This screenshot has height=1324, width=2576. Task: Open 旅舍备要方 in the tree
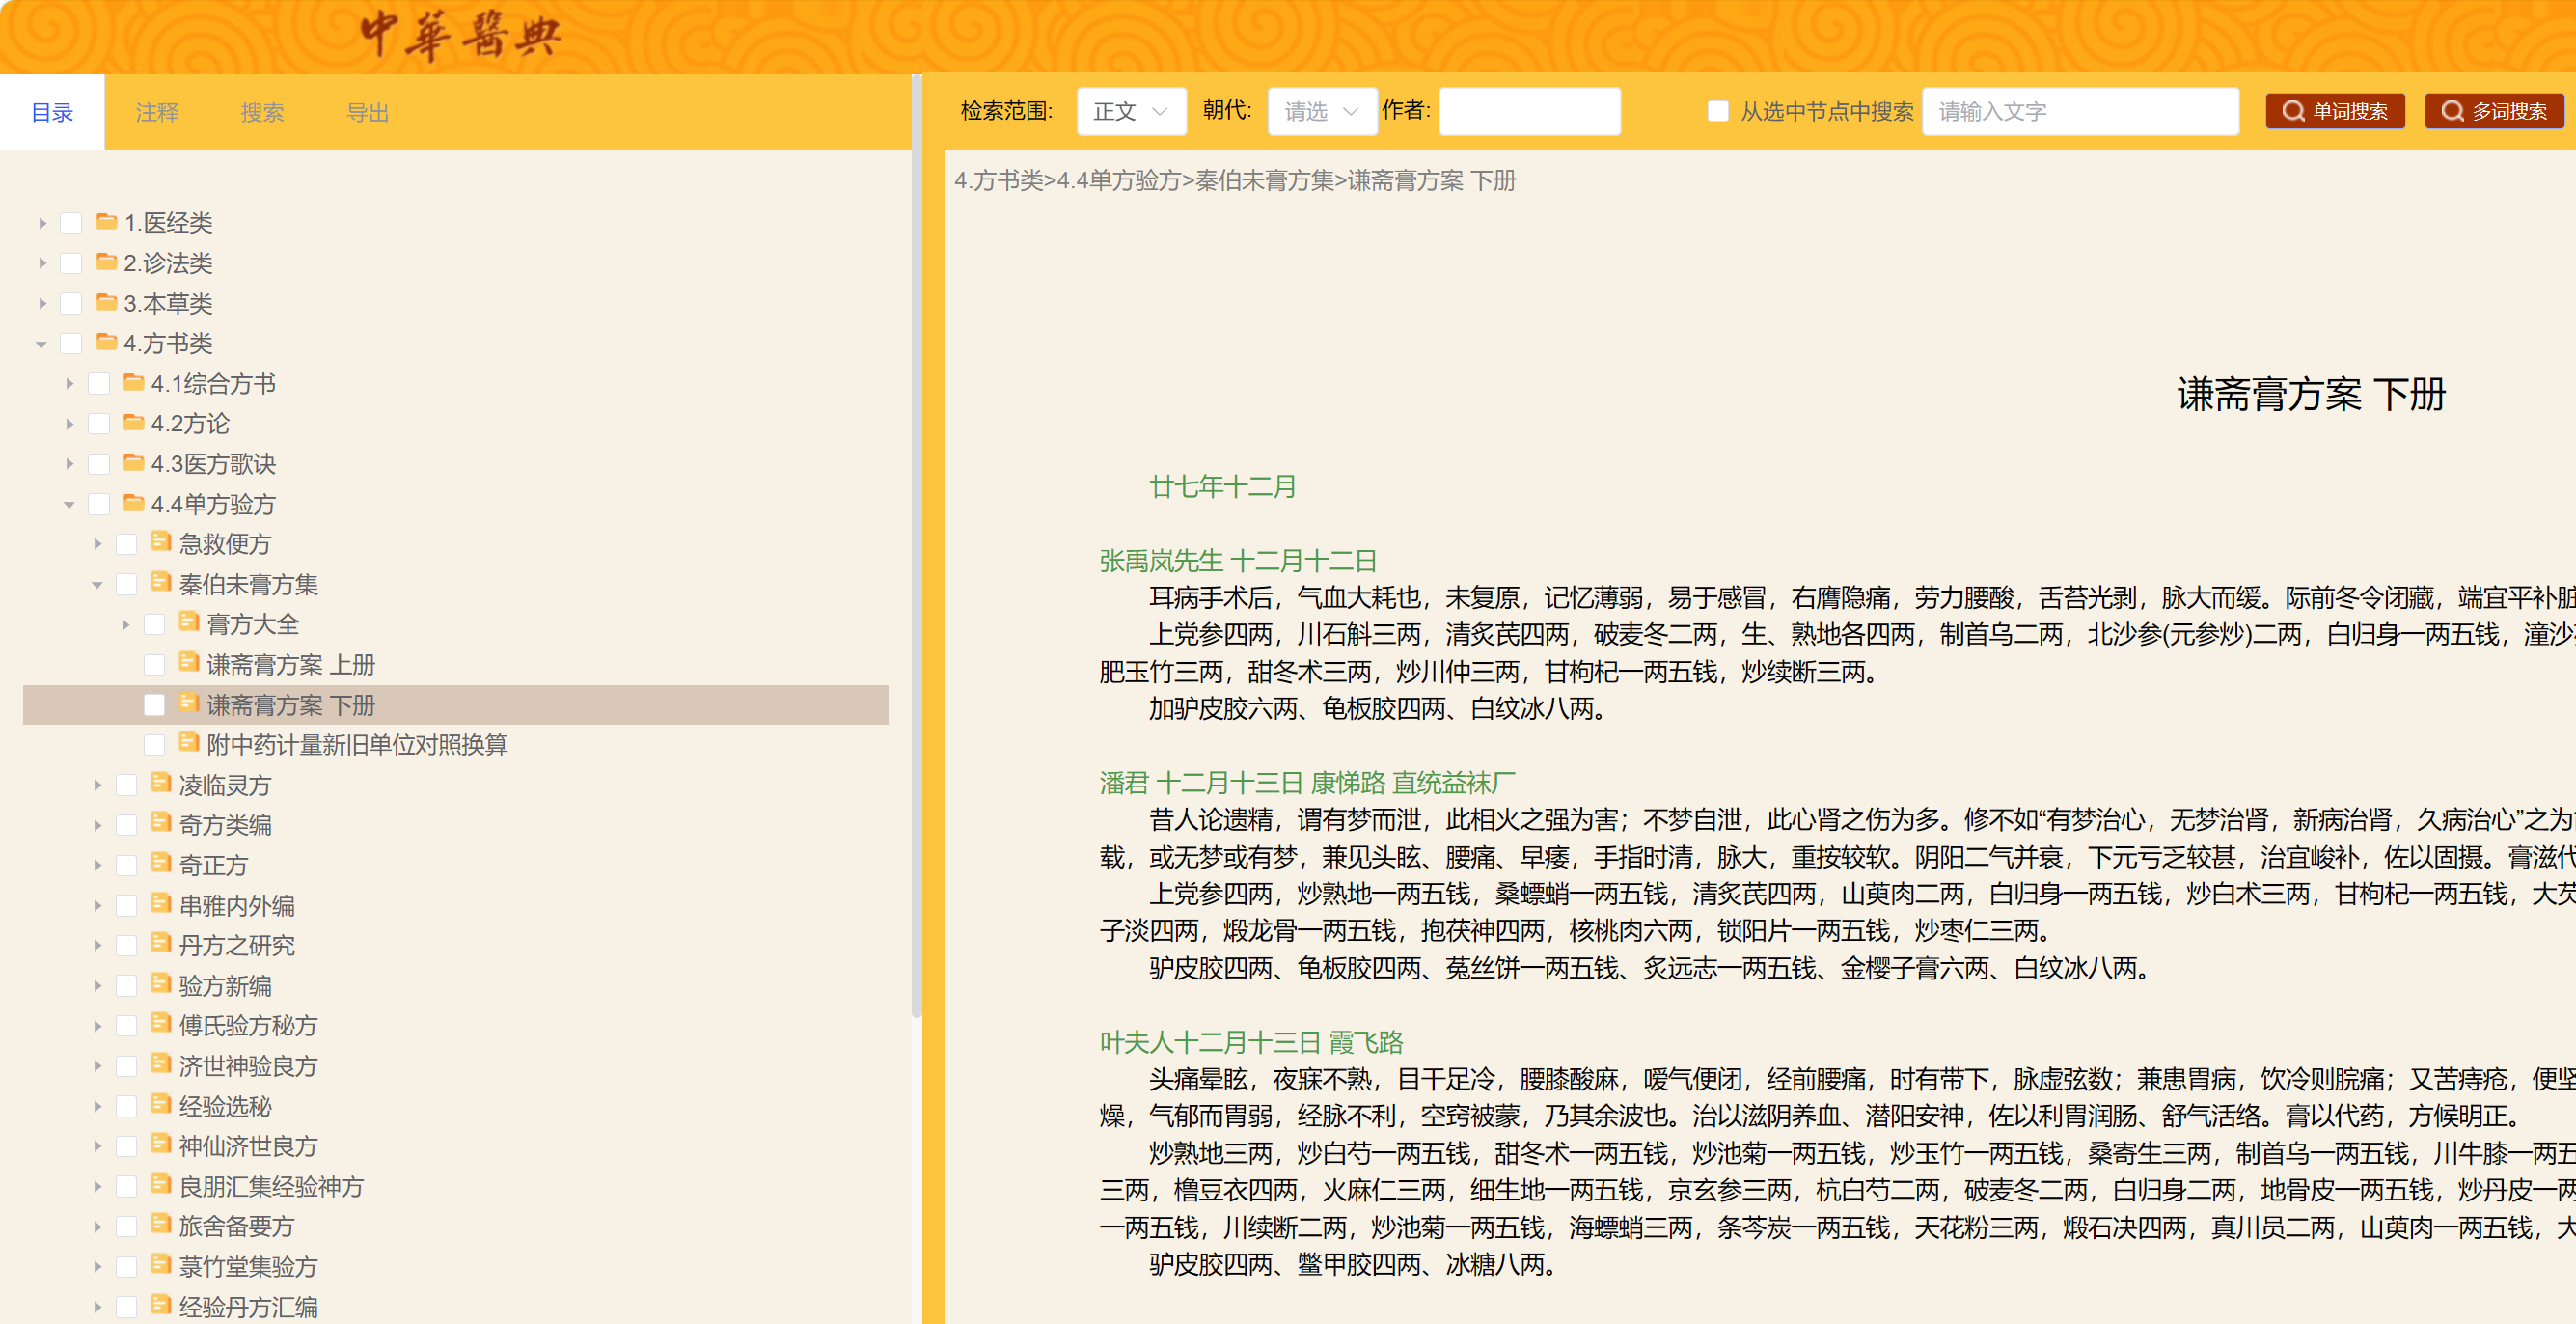[236, 1226]
